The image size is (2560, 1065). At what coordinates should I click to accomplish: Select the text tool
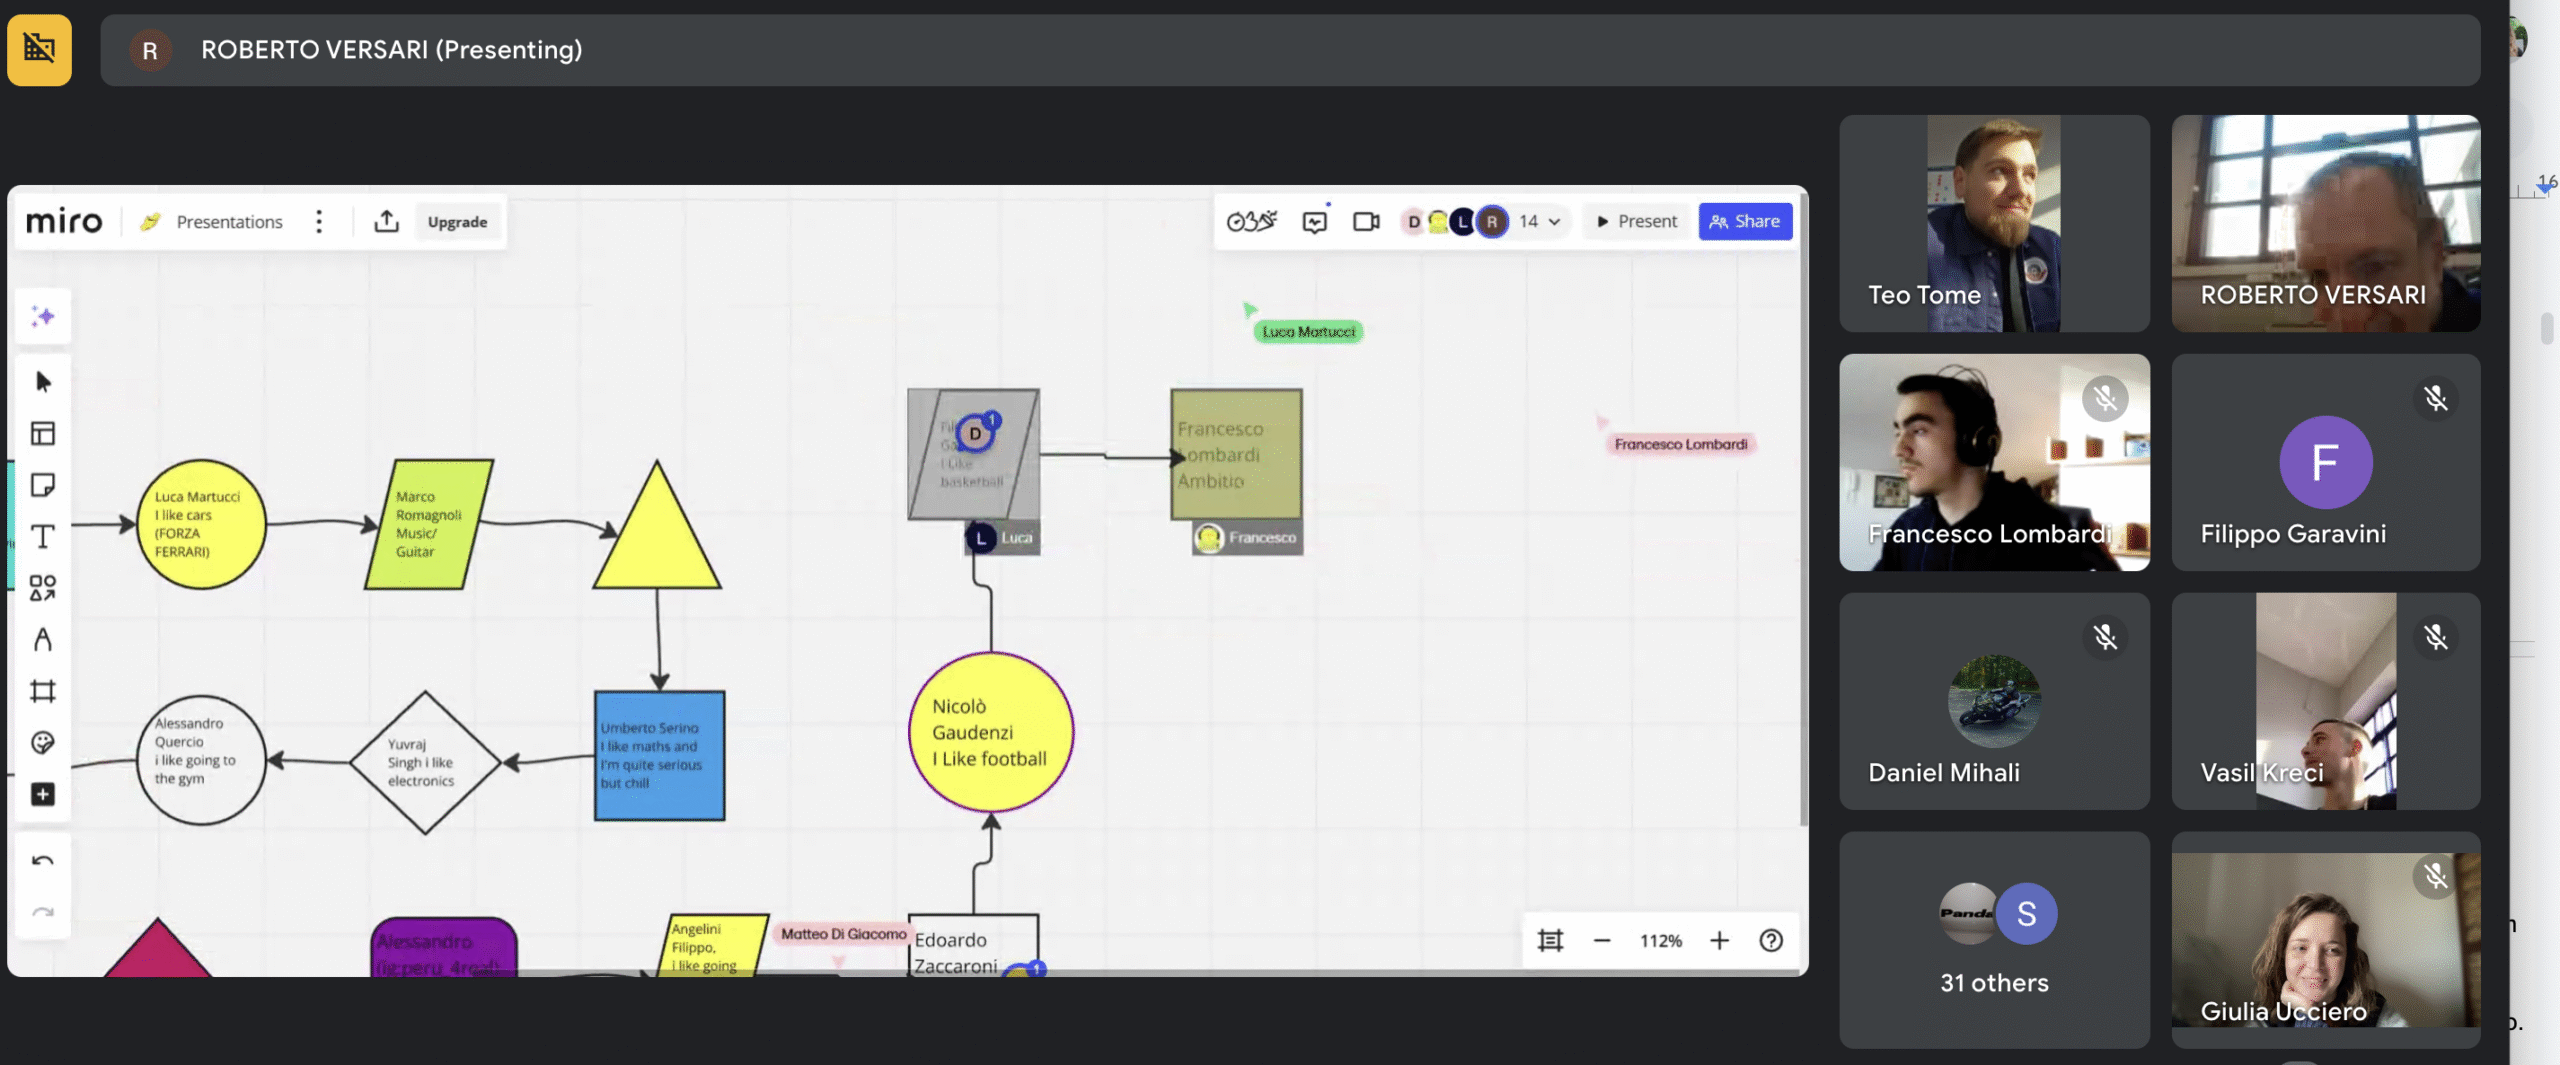point(43,537)
